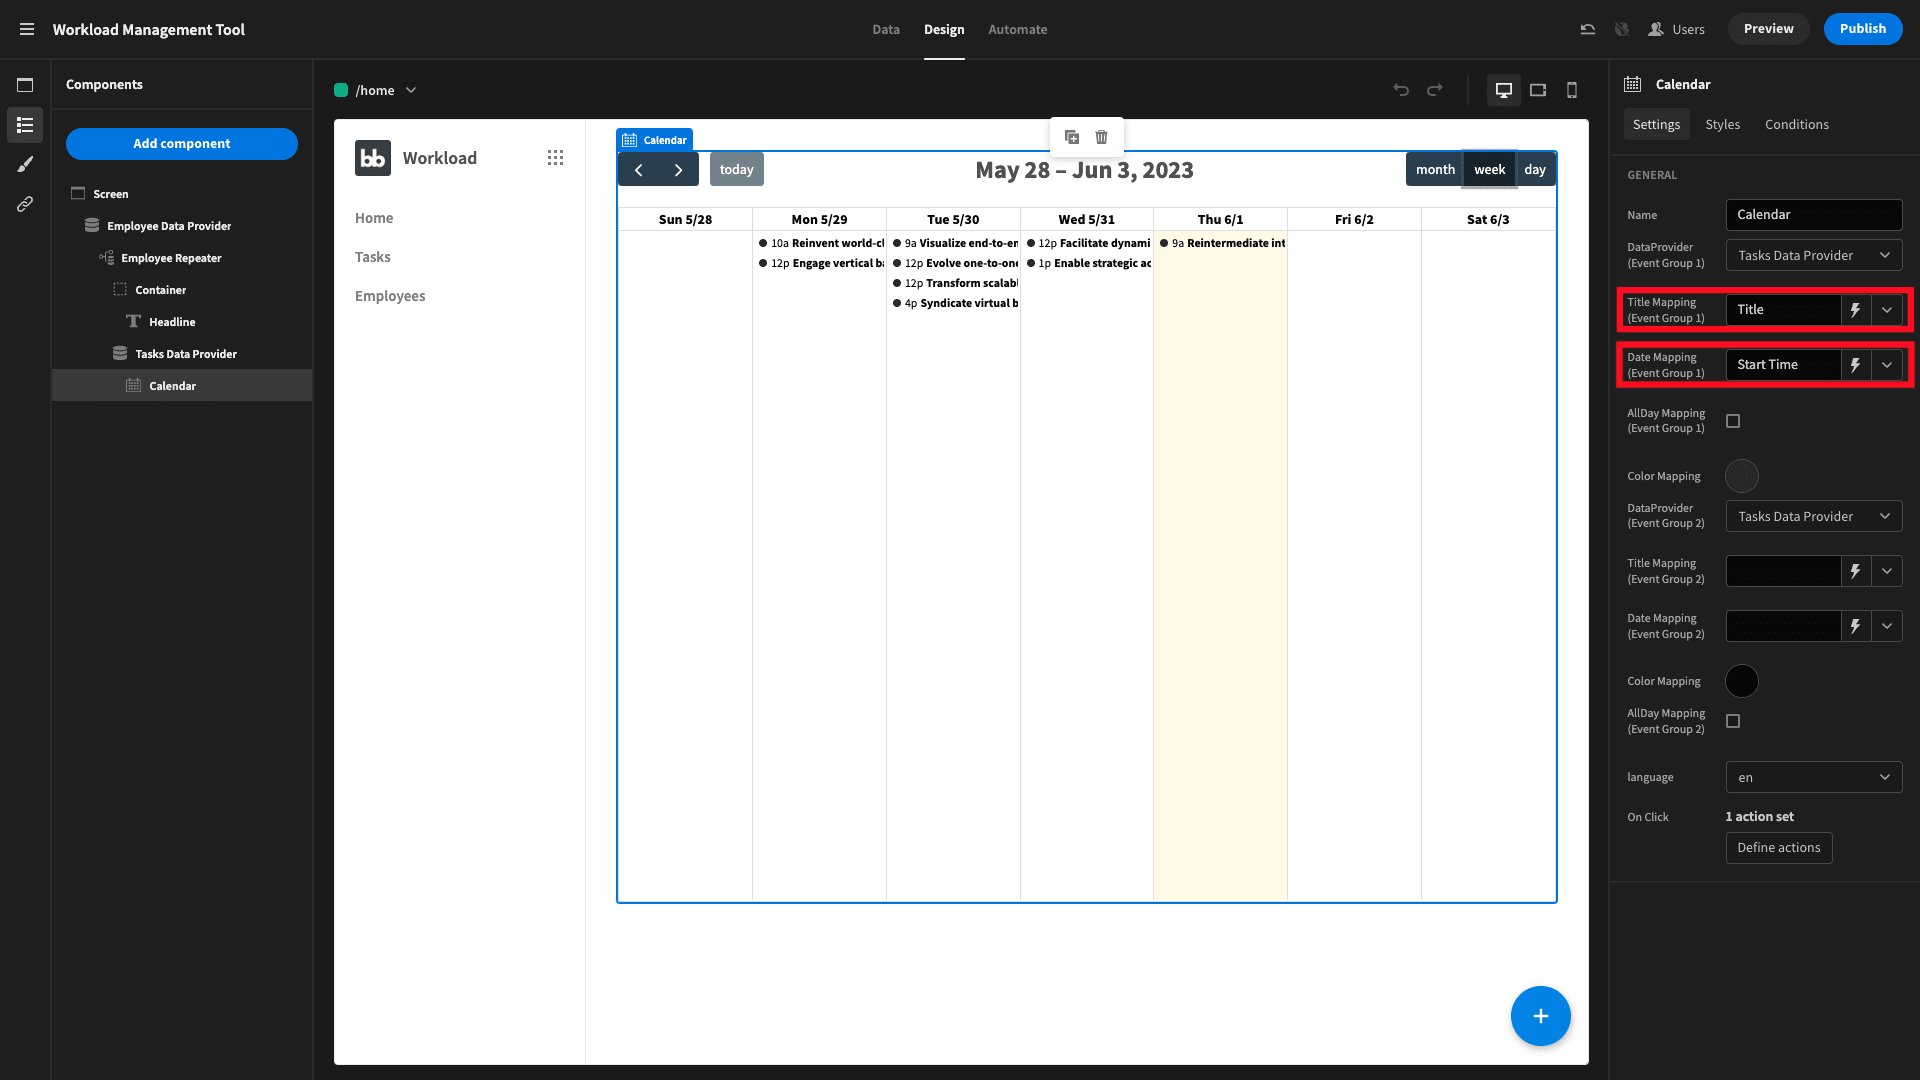This screenshot has width=1920, height=1080.
Task: Open the Styles tab
Action: coord(1723,124)
